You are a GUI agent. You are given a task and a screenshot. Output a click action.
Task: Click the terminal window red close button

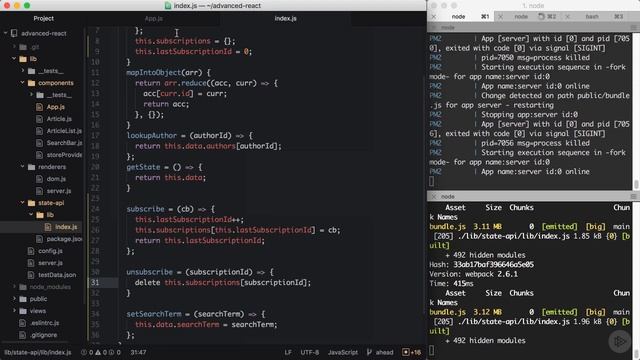tap(434, 5)
